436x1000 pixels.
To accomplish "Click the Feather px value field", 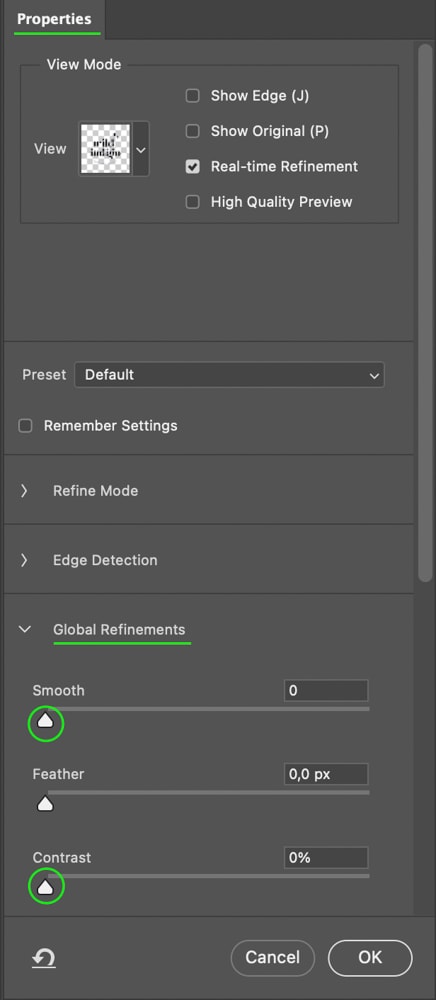I will pyautogui.click(x=326, y=774).
